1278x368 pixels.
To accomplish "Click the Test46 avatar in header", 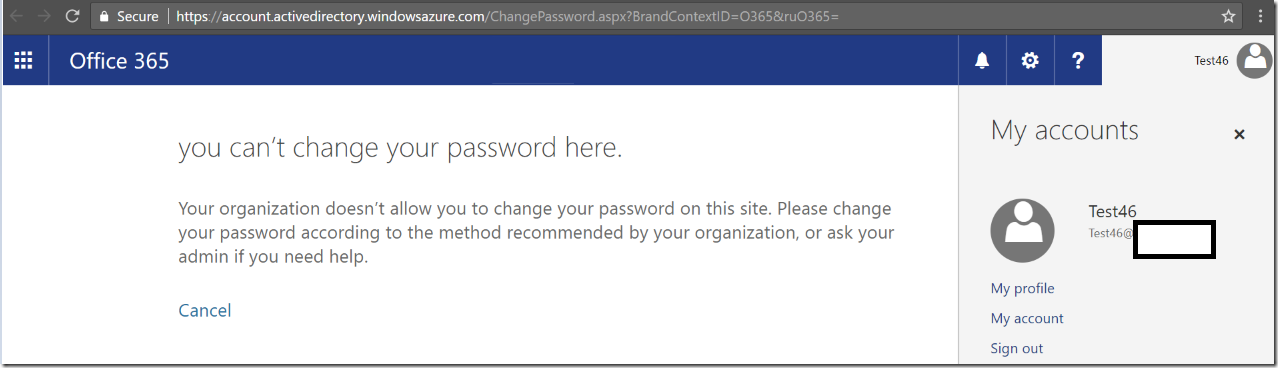I will point(1254,61).
